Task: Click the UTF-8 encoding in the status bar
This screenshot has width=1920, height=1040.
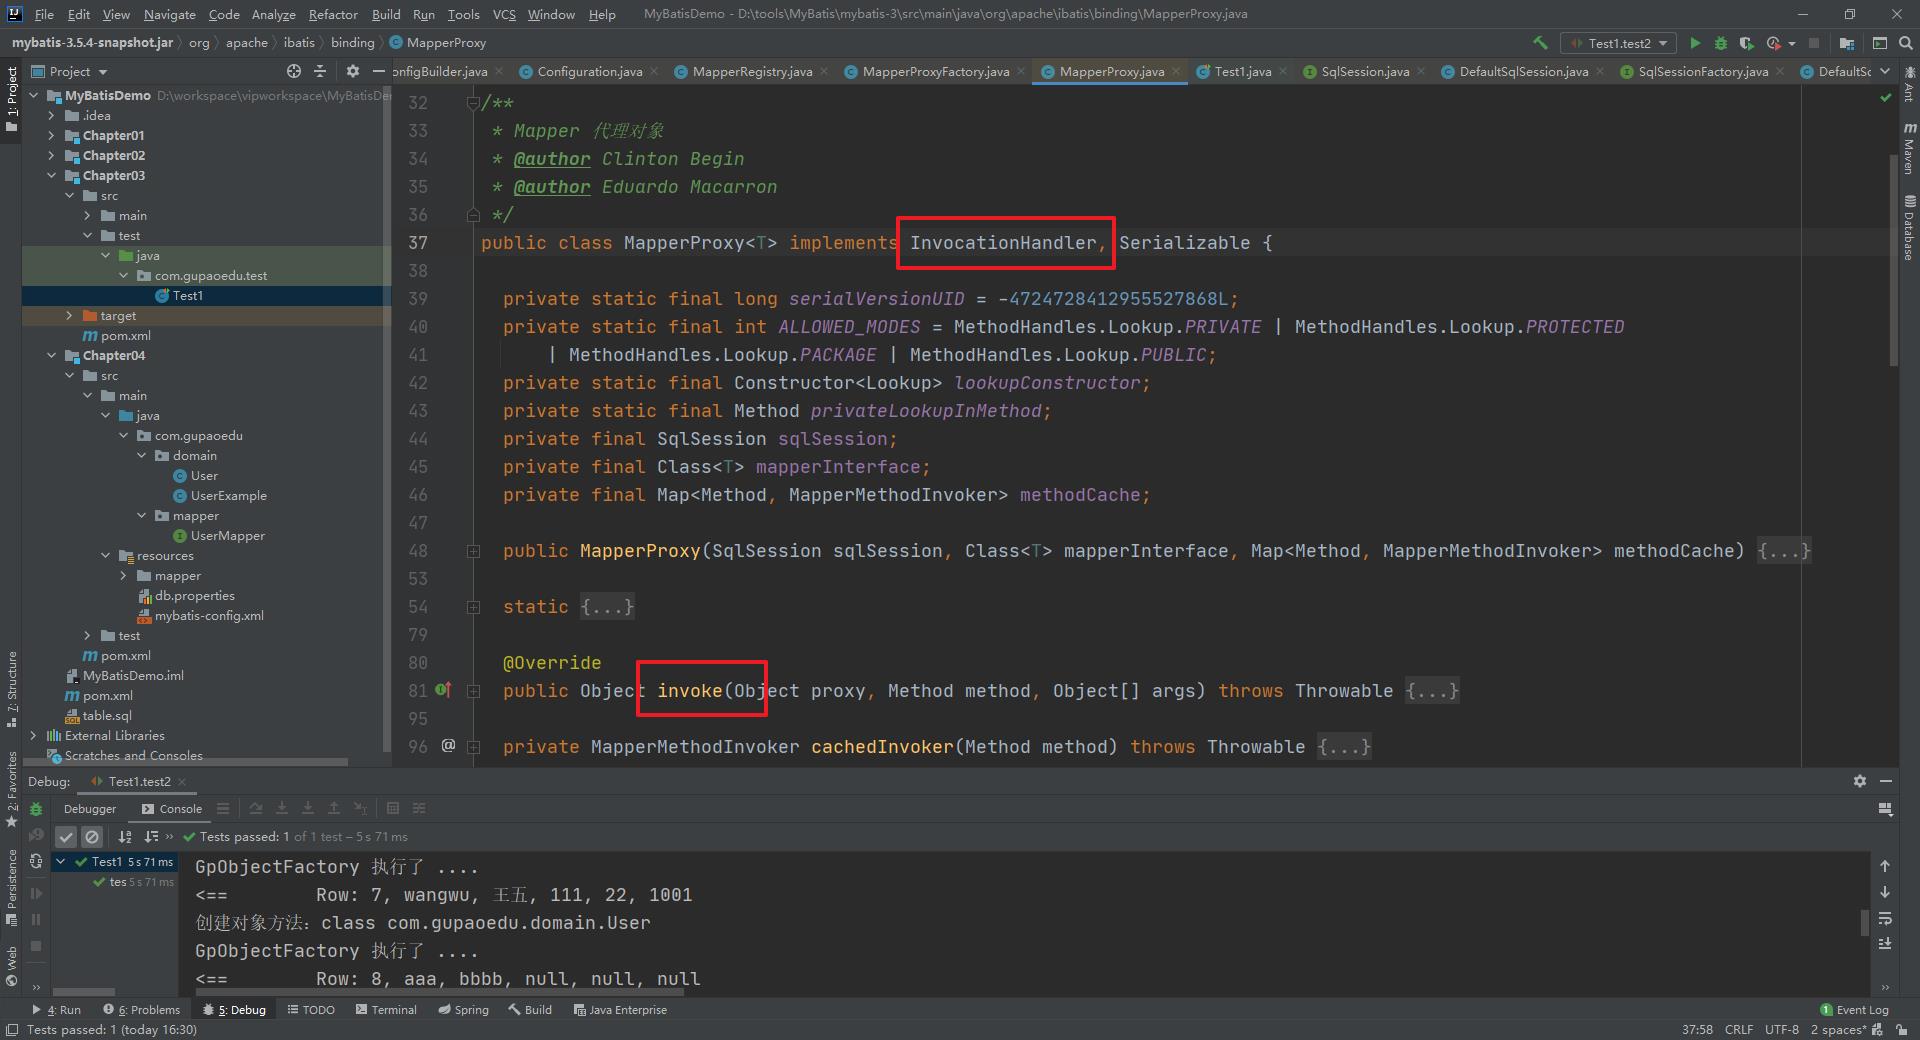Action: 1781,1029
